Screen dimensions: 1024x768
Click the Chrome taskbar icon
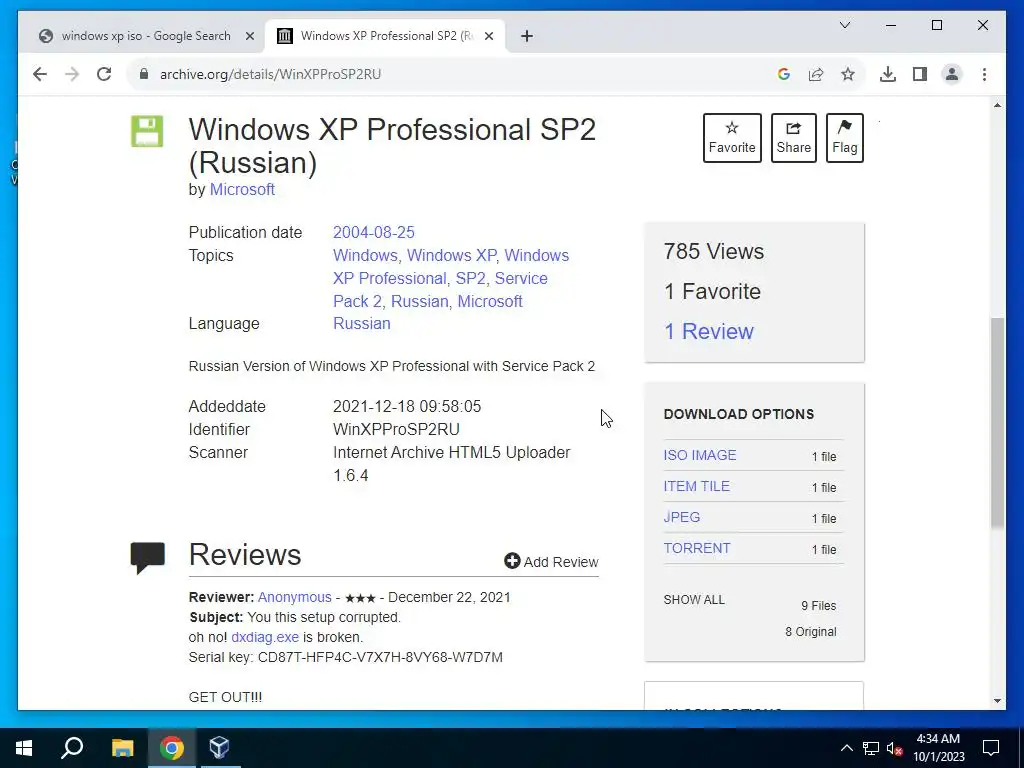tap(172, 748)
